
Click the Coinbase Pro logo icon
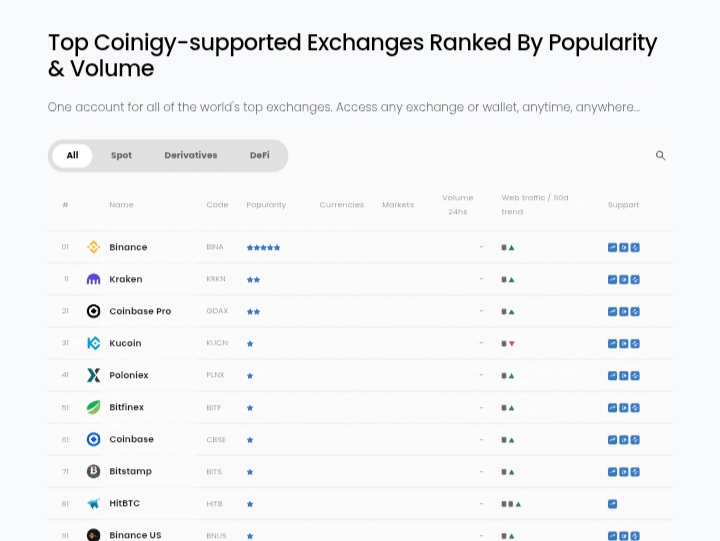pos(93,311)
